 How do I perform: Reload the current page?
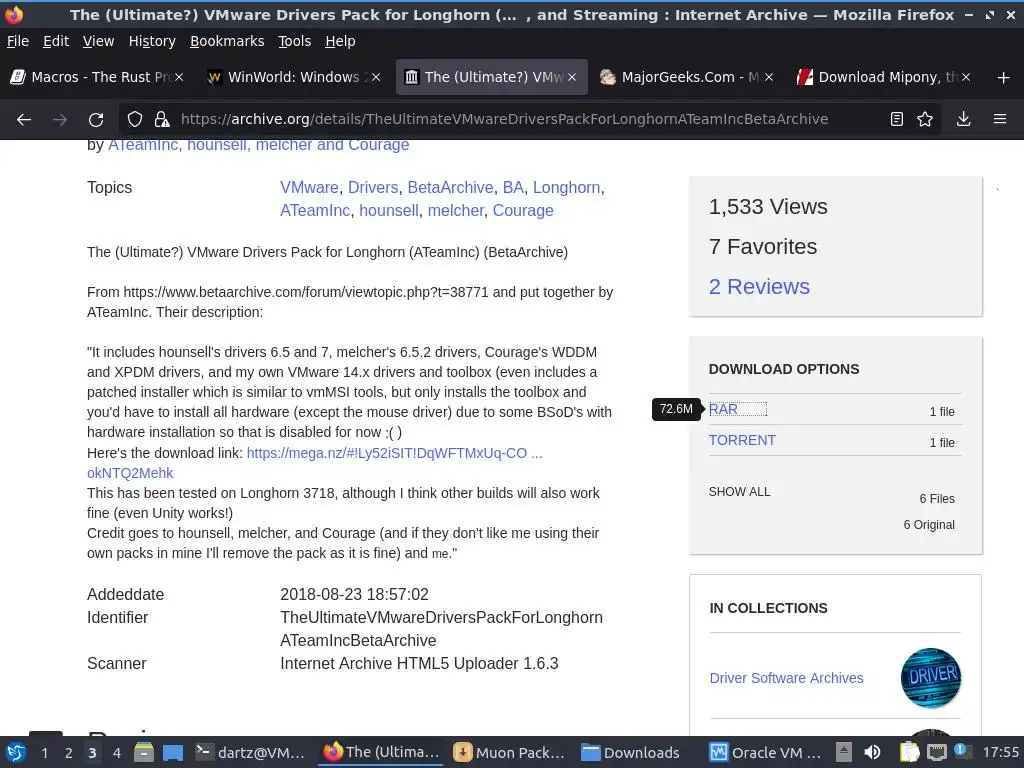click(x=96, y=120)
